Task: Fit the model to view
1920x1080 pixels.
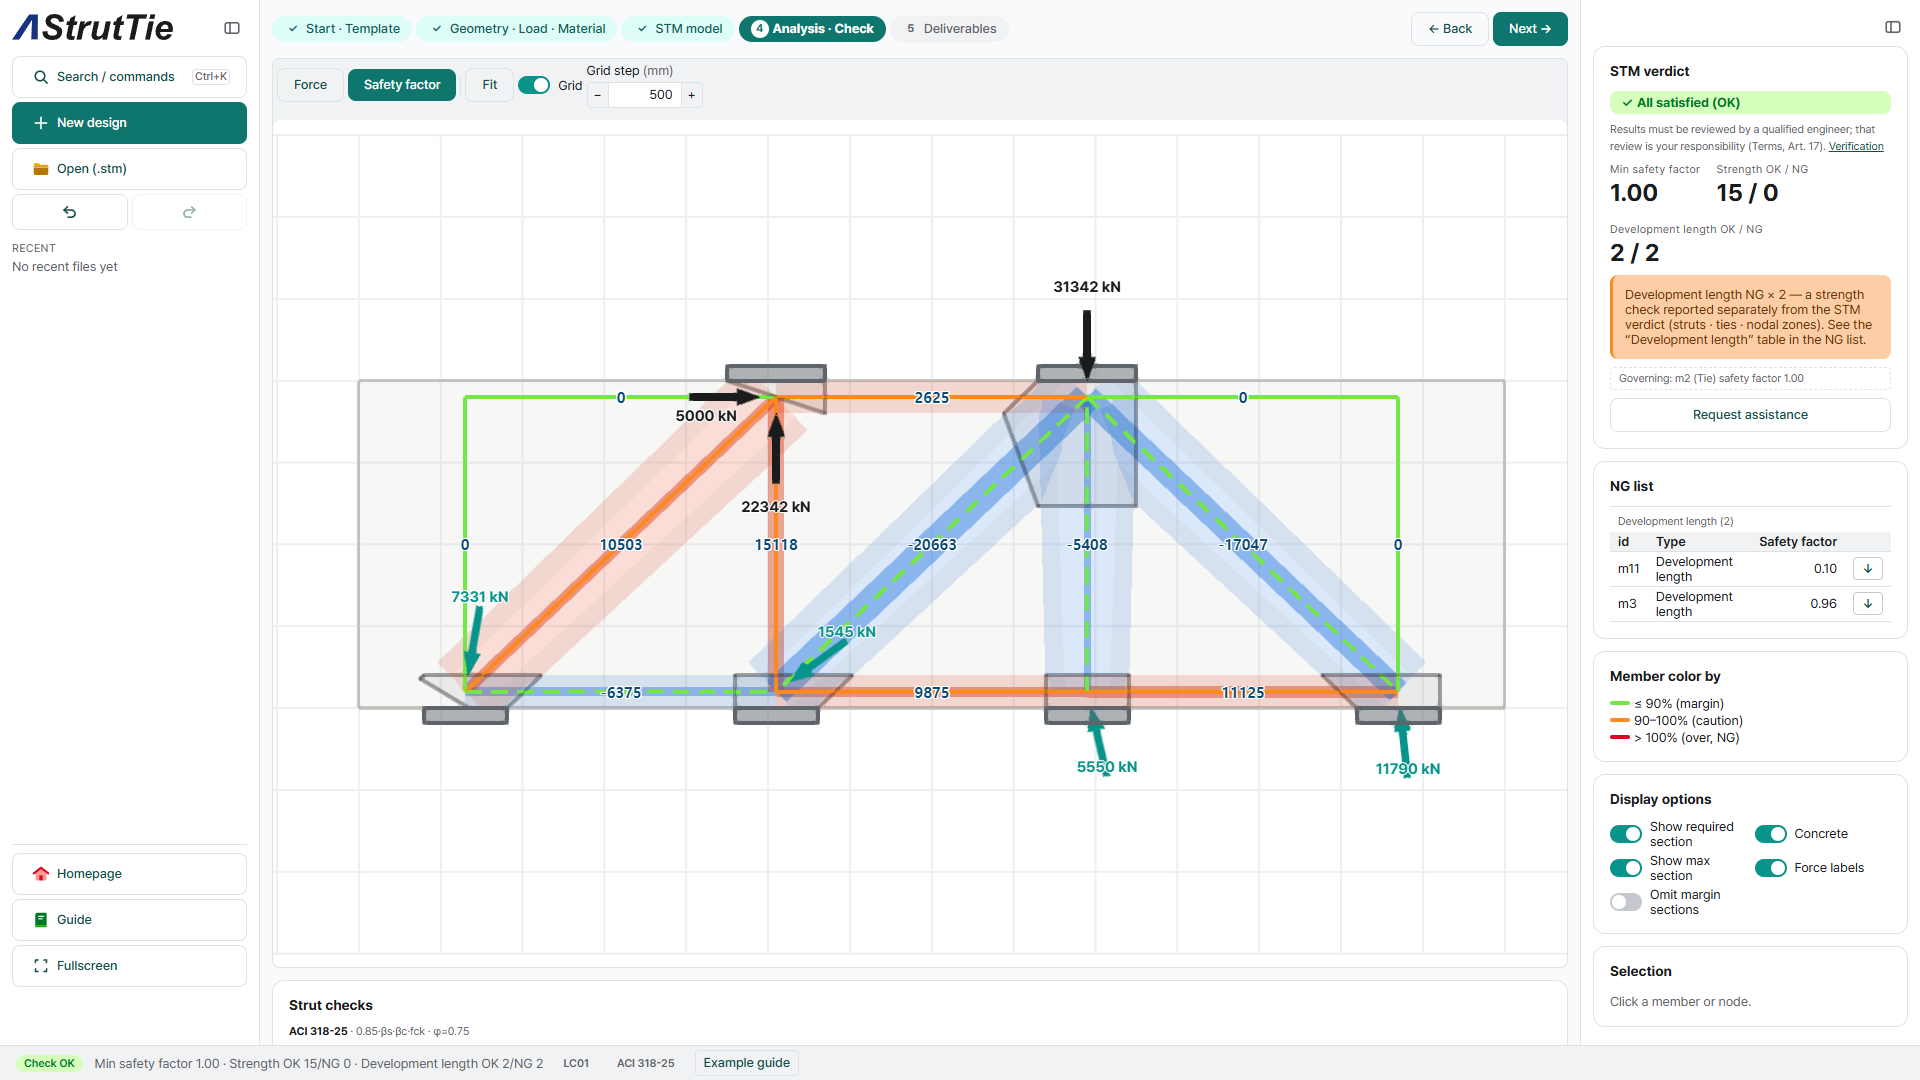Action: pos(489,85)
